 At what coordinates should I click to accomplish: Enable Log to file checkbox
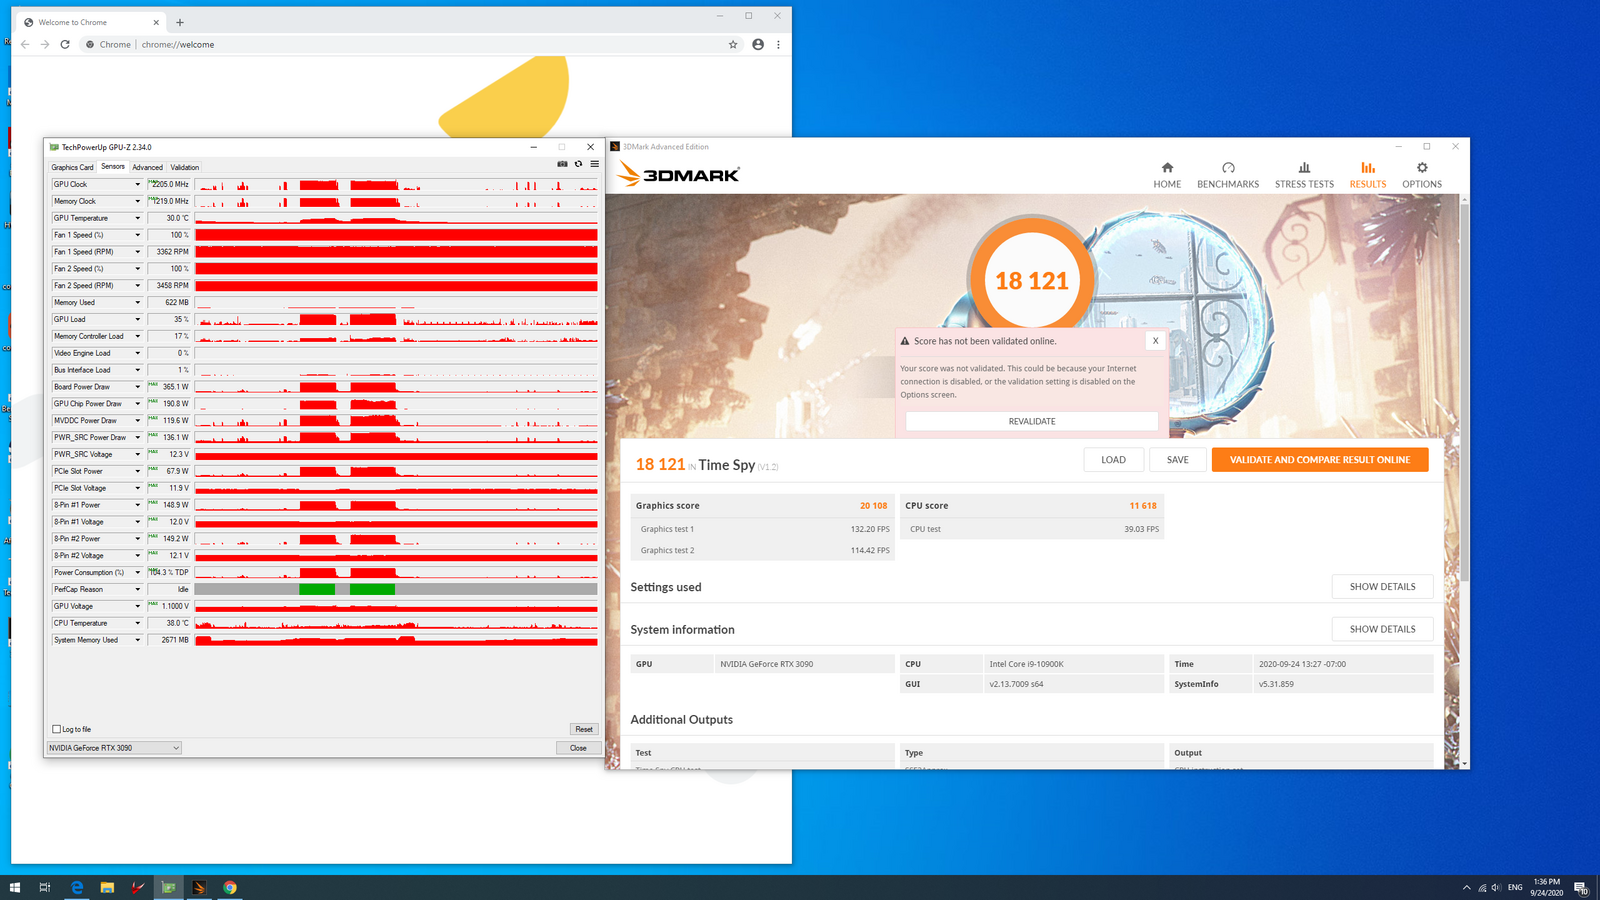click(x=57, y=729)
